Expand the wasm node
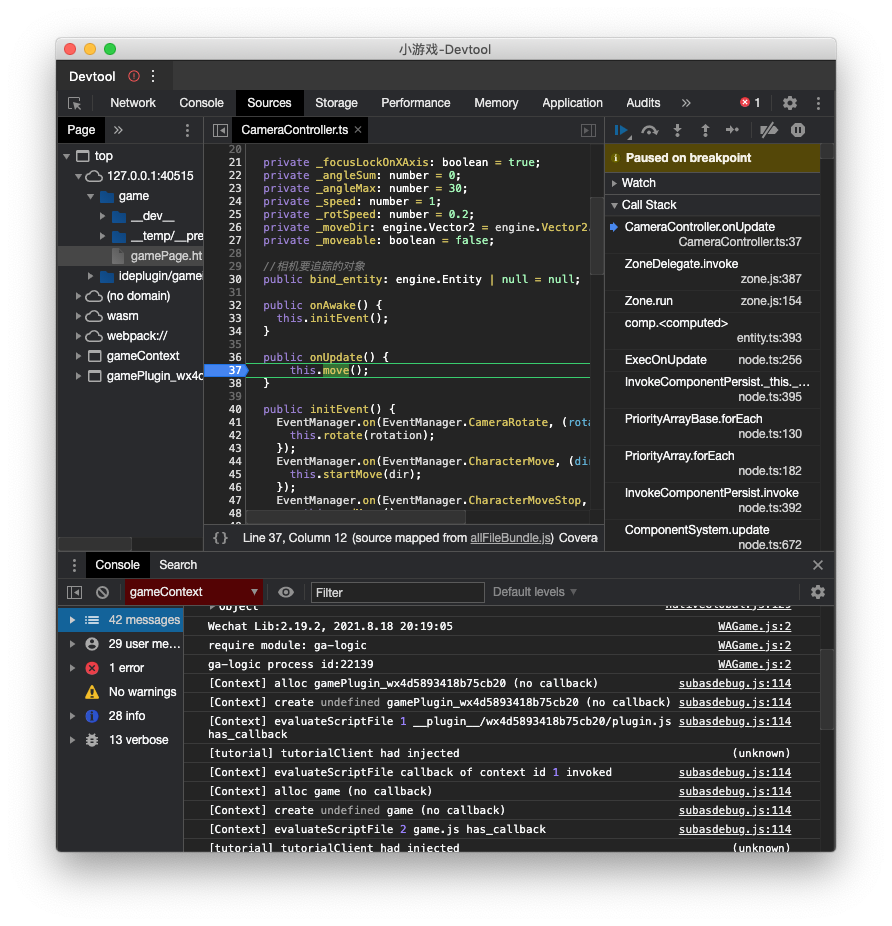Image resolution: width=892 pixels, height=926 pixels. (78, 317)
